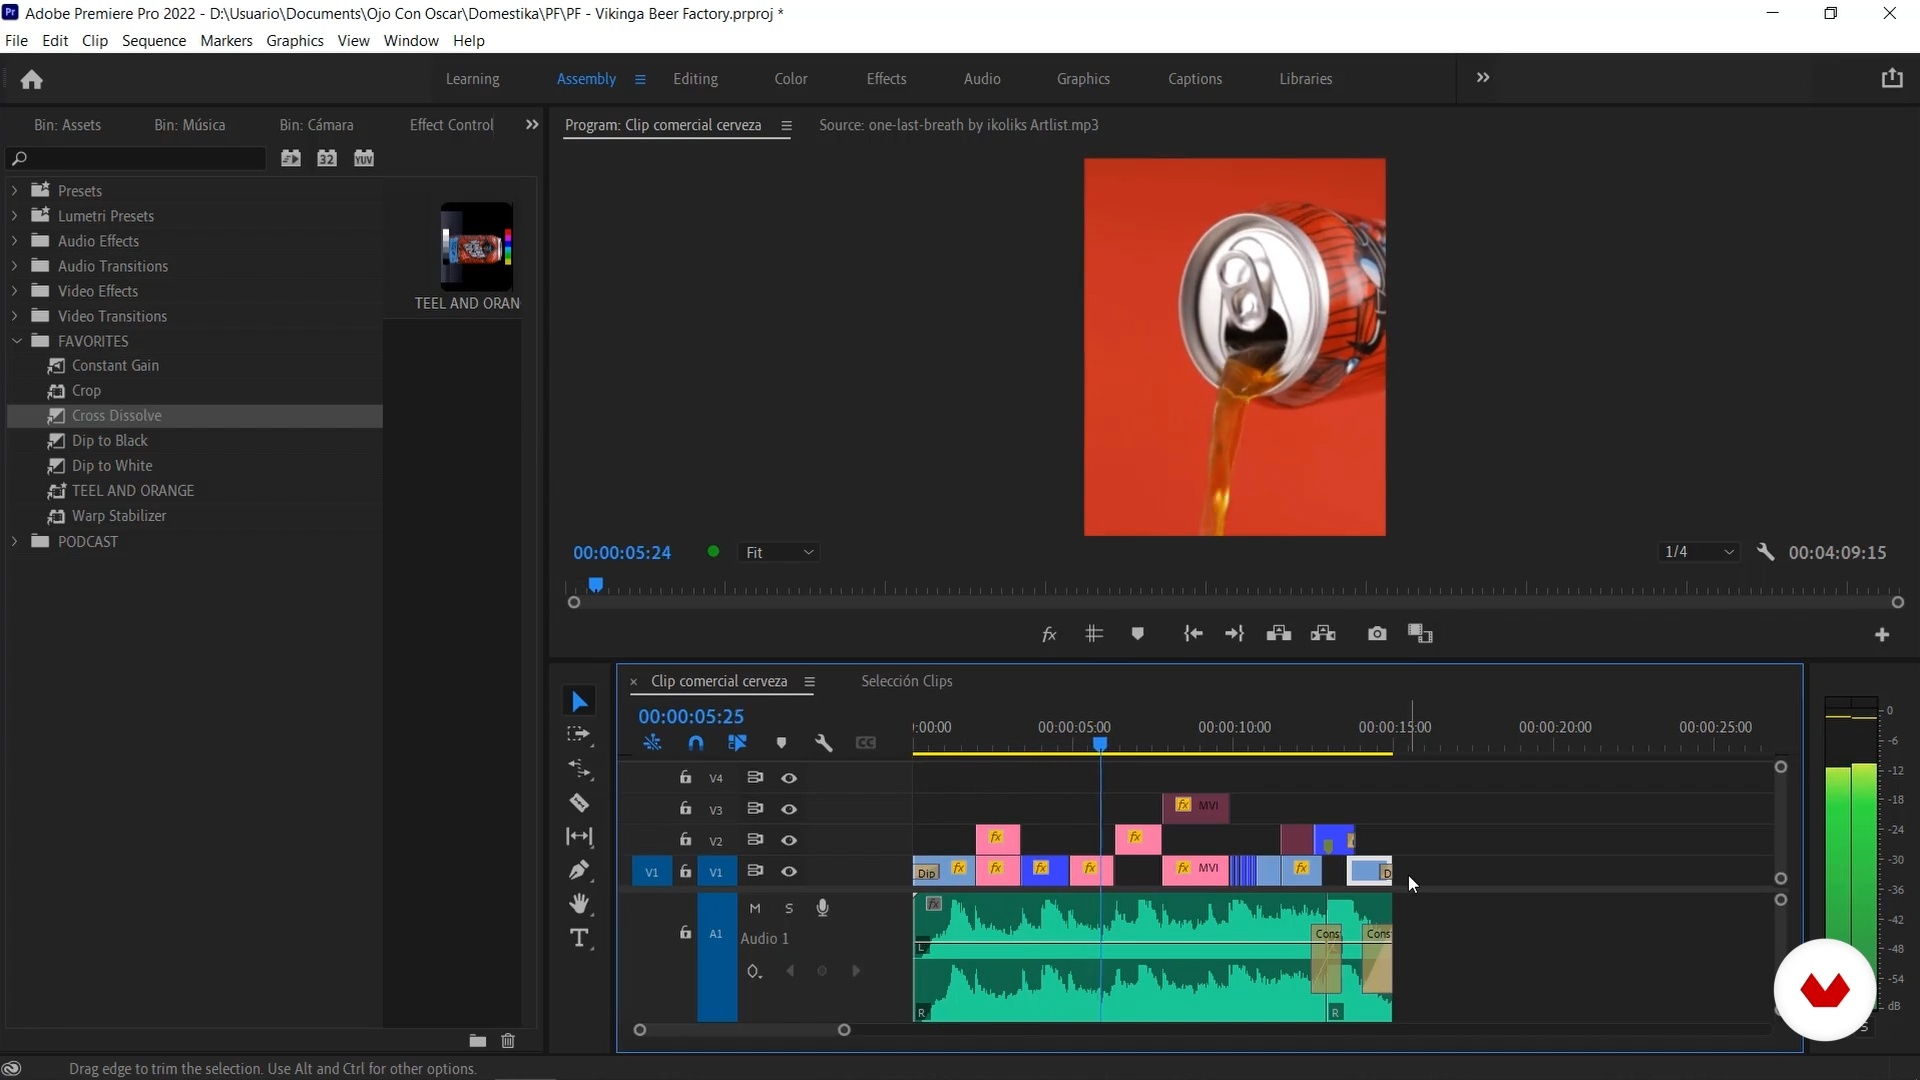Select the Hand tool
Screen dimensions: 1920x1080
coord(579,904)
